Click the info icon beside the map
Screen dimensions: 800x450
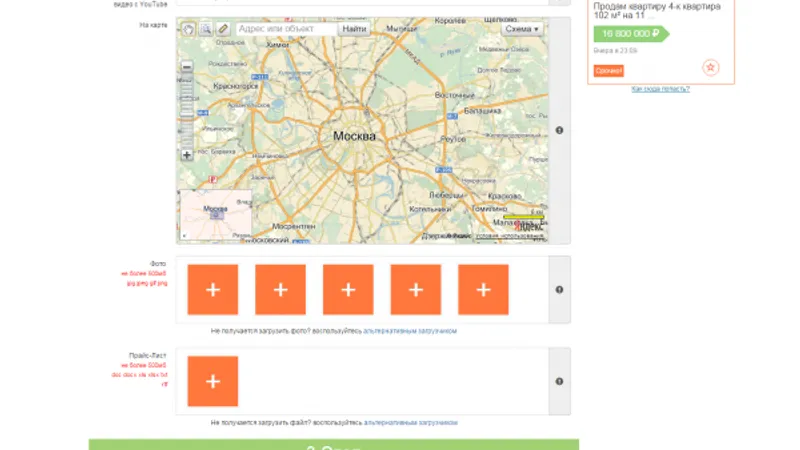tap(559, 131)
